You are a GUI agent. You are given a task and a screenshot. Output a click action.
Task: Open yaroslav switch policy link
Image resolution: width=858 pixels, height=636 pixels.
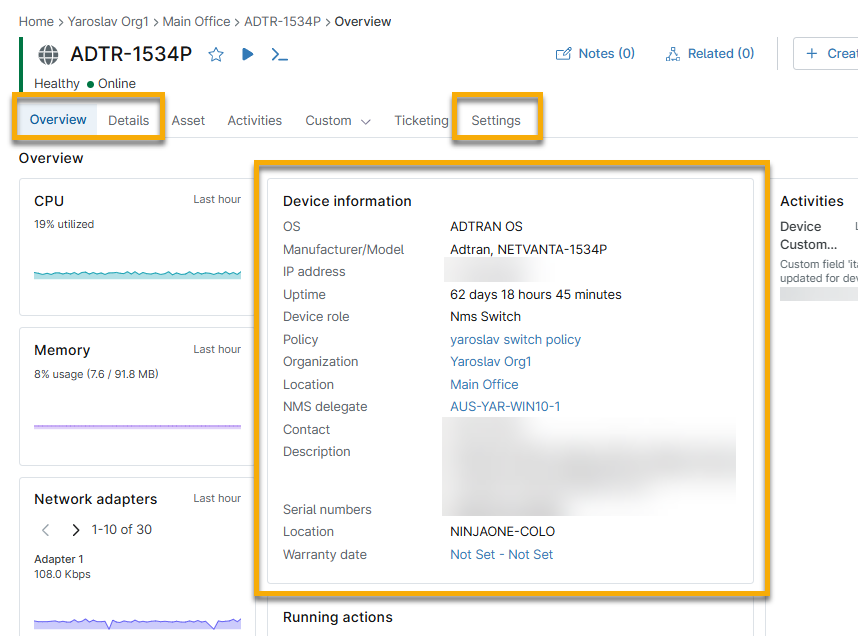[515, 340]
